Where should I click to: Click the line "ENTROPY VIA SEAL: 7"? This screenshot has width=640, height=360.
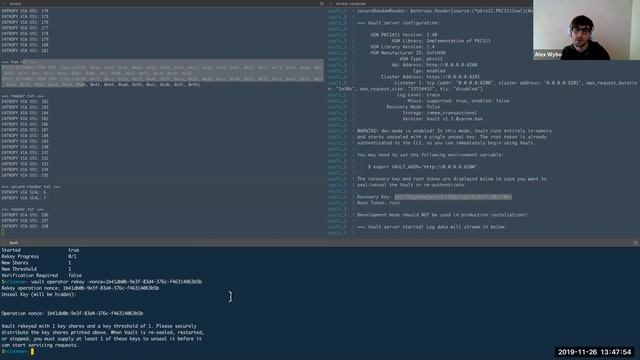tap(24, 198)
